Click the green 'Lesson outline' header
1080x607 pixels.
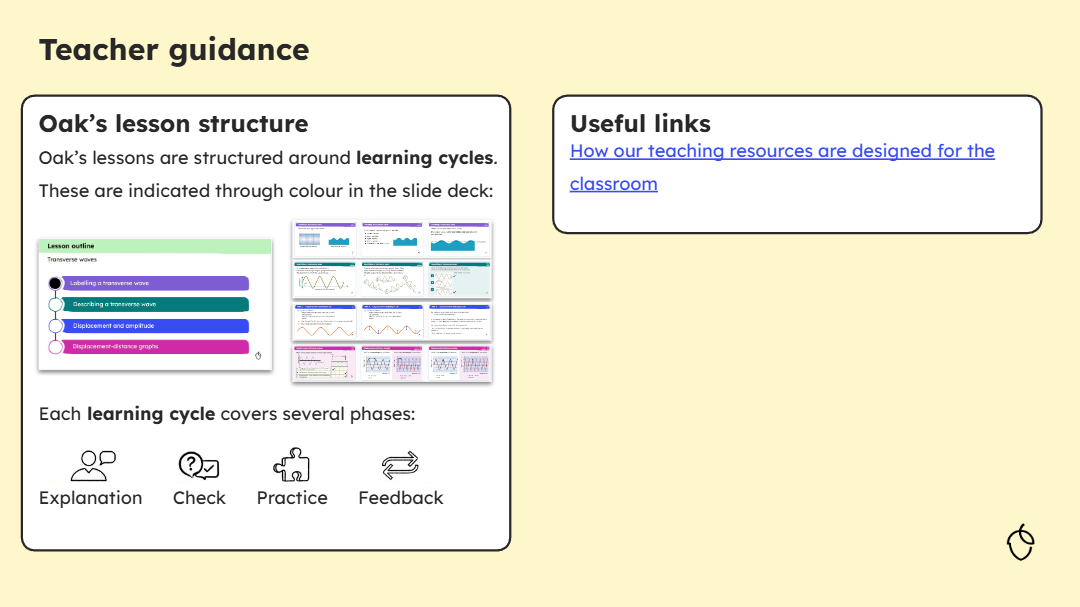coord(155,245)
